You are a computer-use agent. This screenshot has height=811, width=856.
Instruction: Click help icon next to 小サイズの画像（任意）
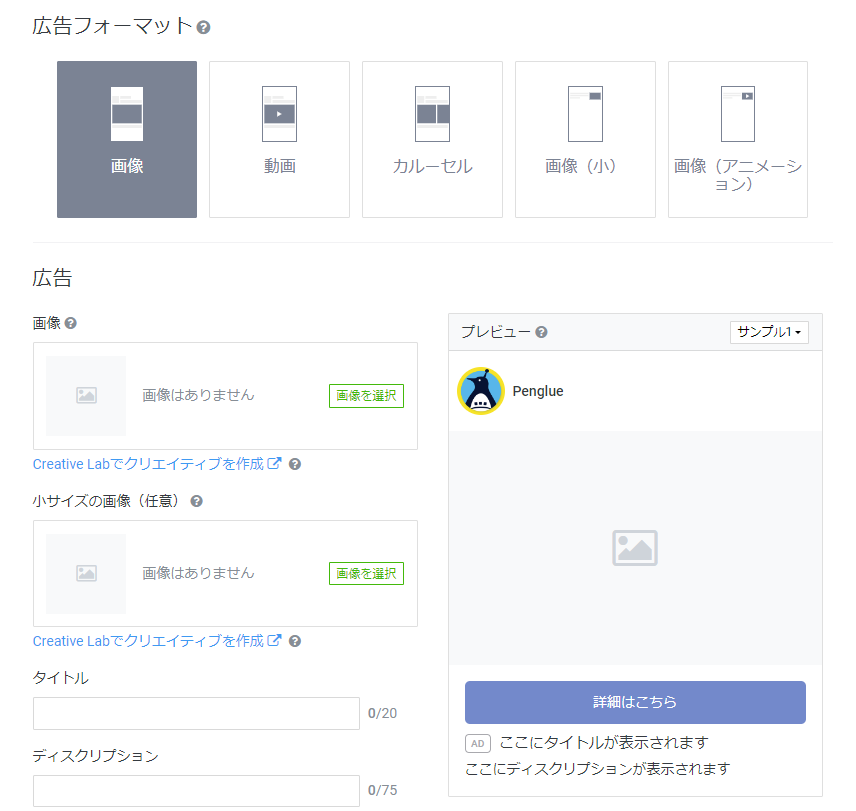[197, 501]
